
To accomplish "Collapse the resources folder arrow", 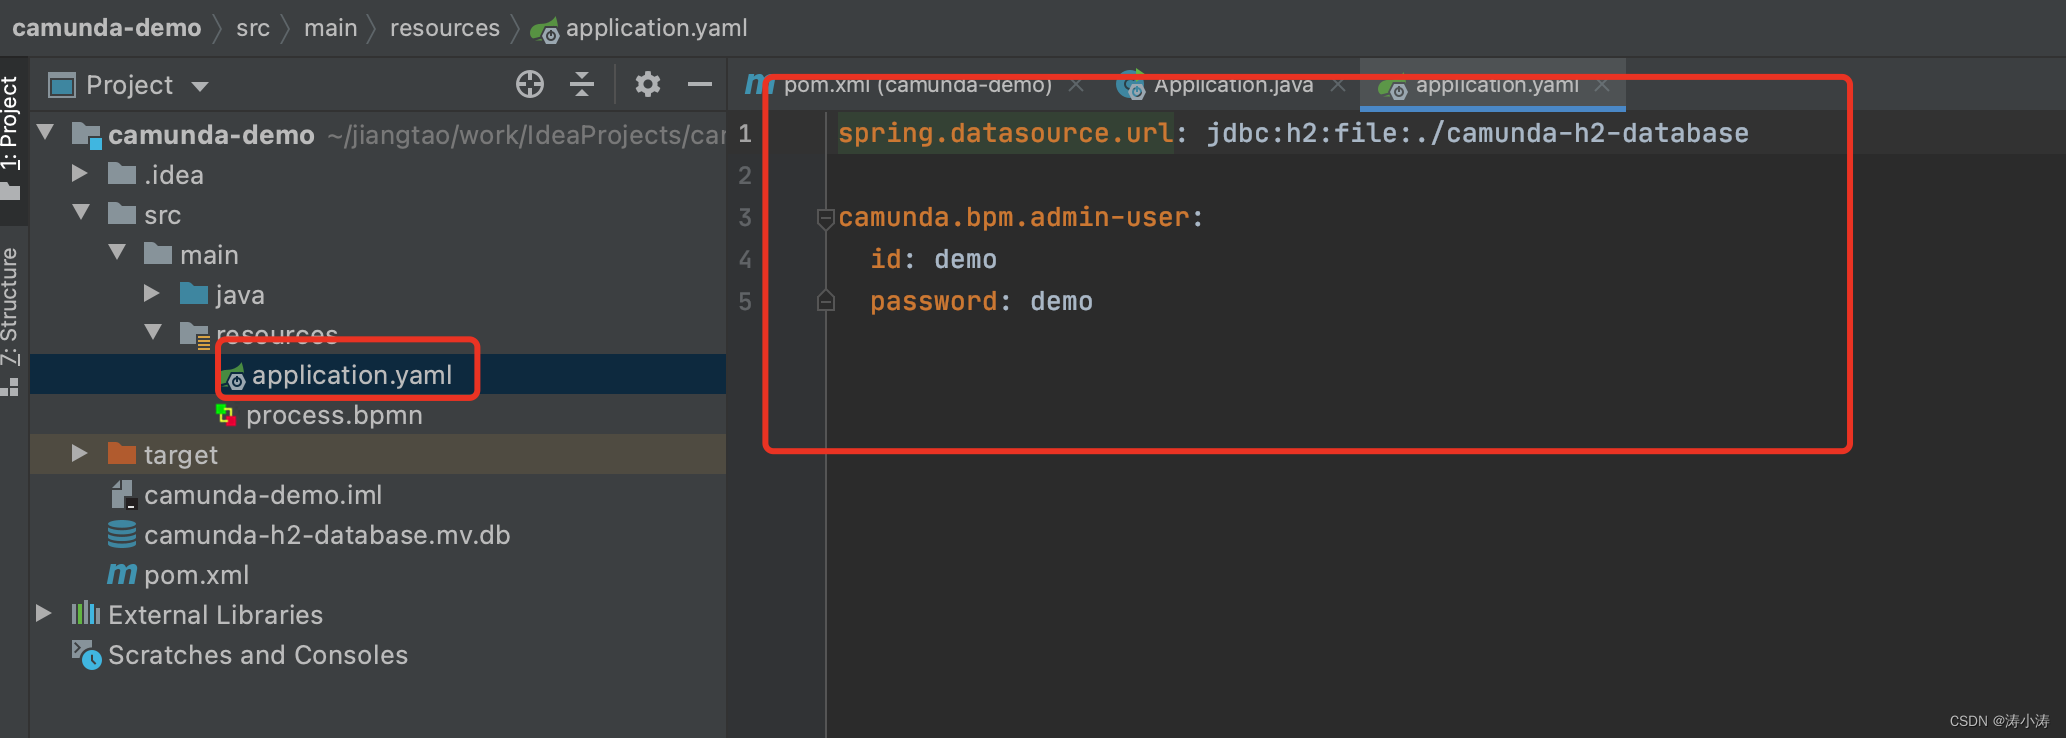I will 153,331.
